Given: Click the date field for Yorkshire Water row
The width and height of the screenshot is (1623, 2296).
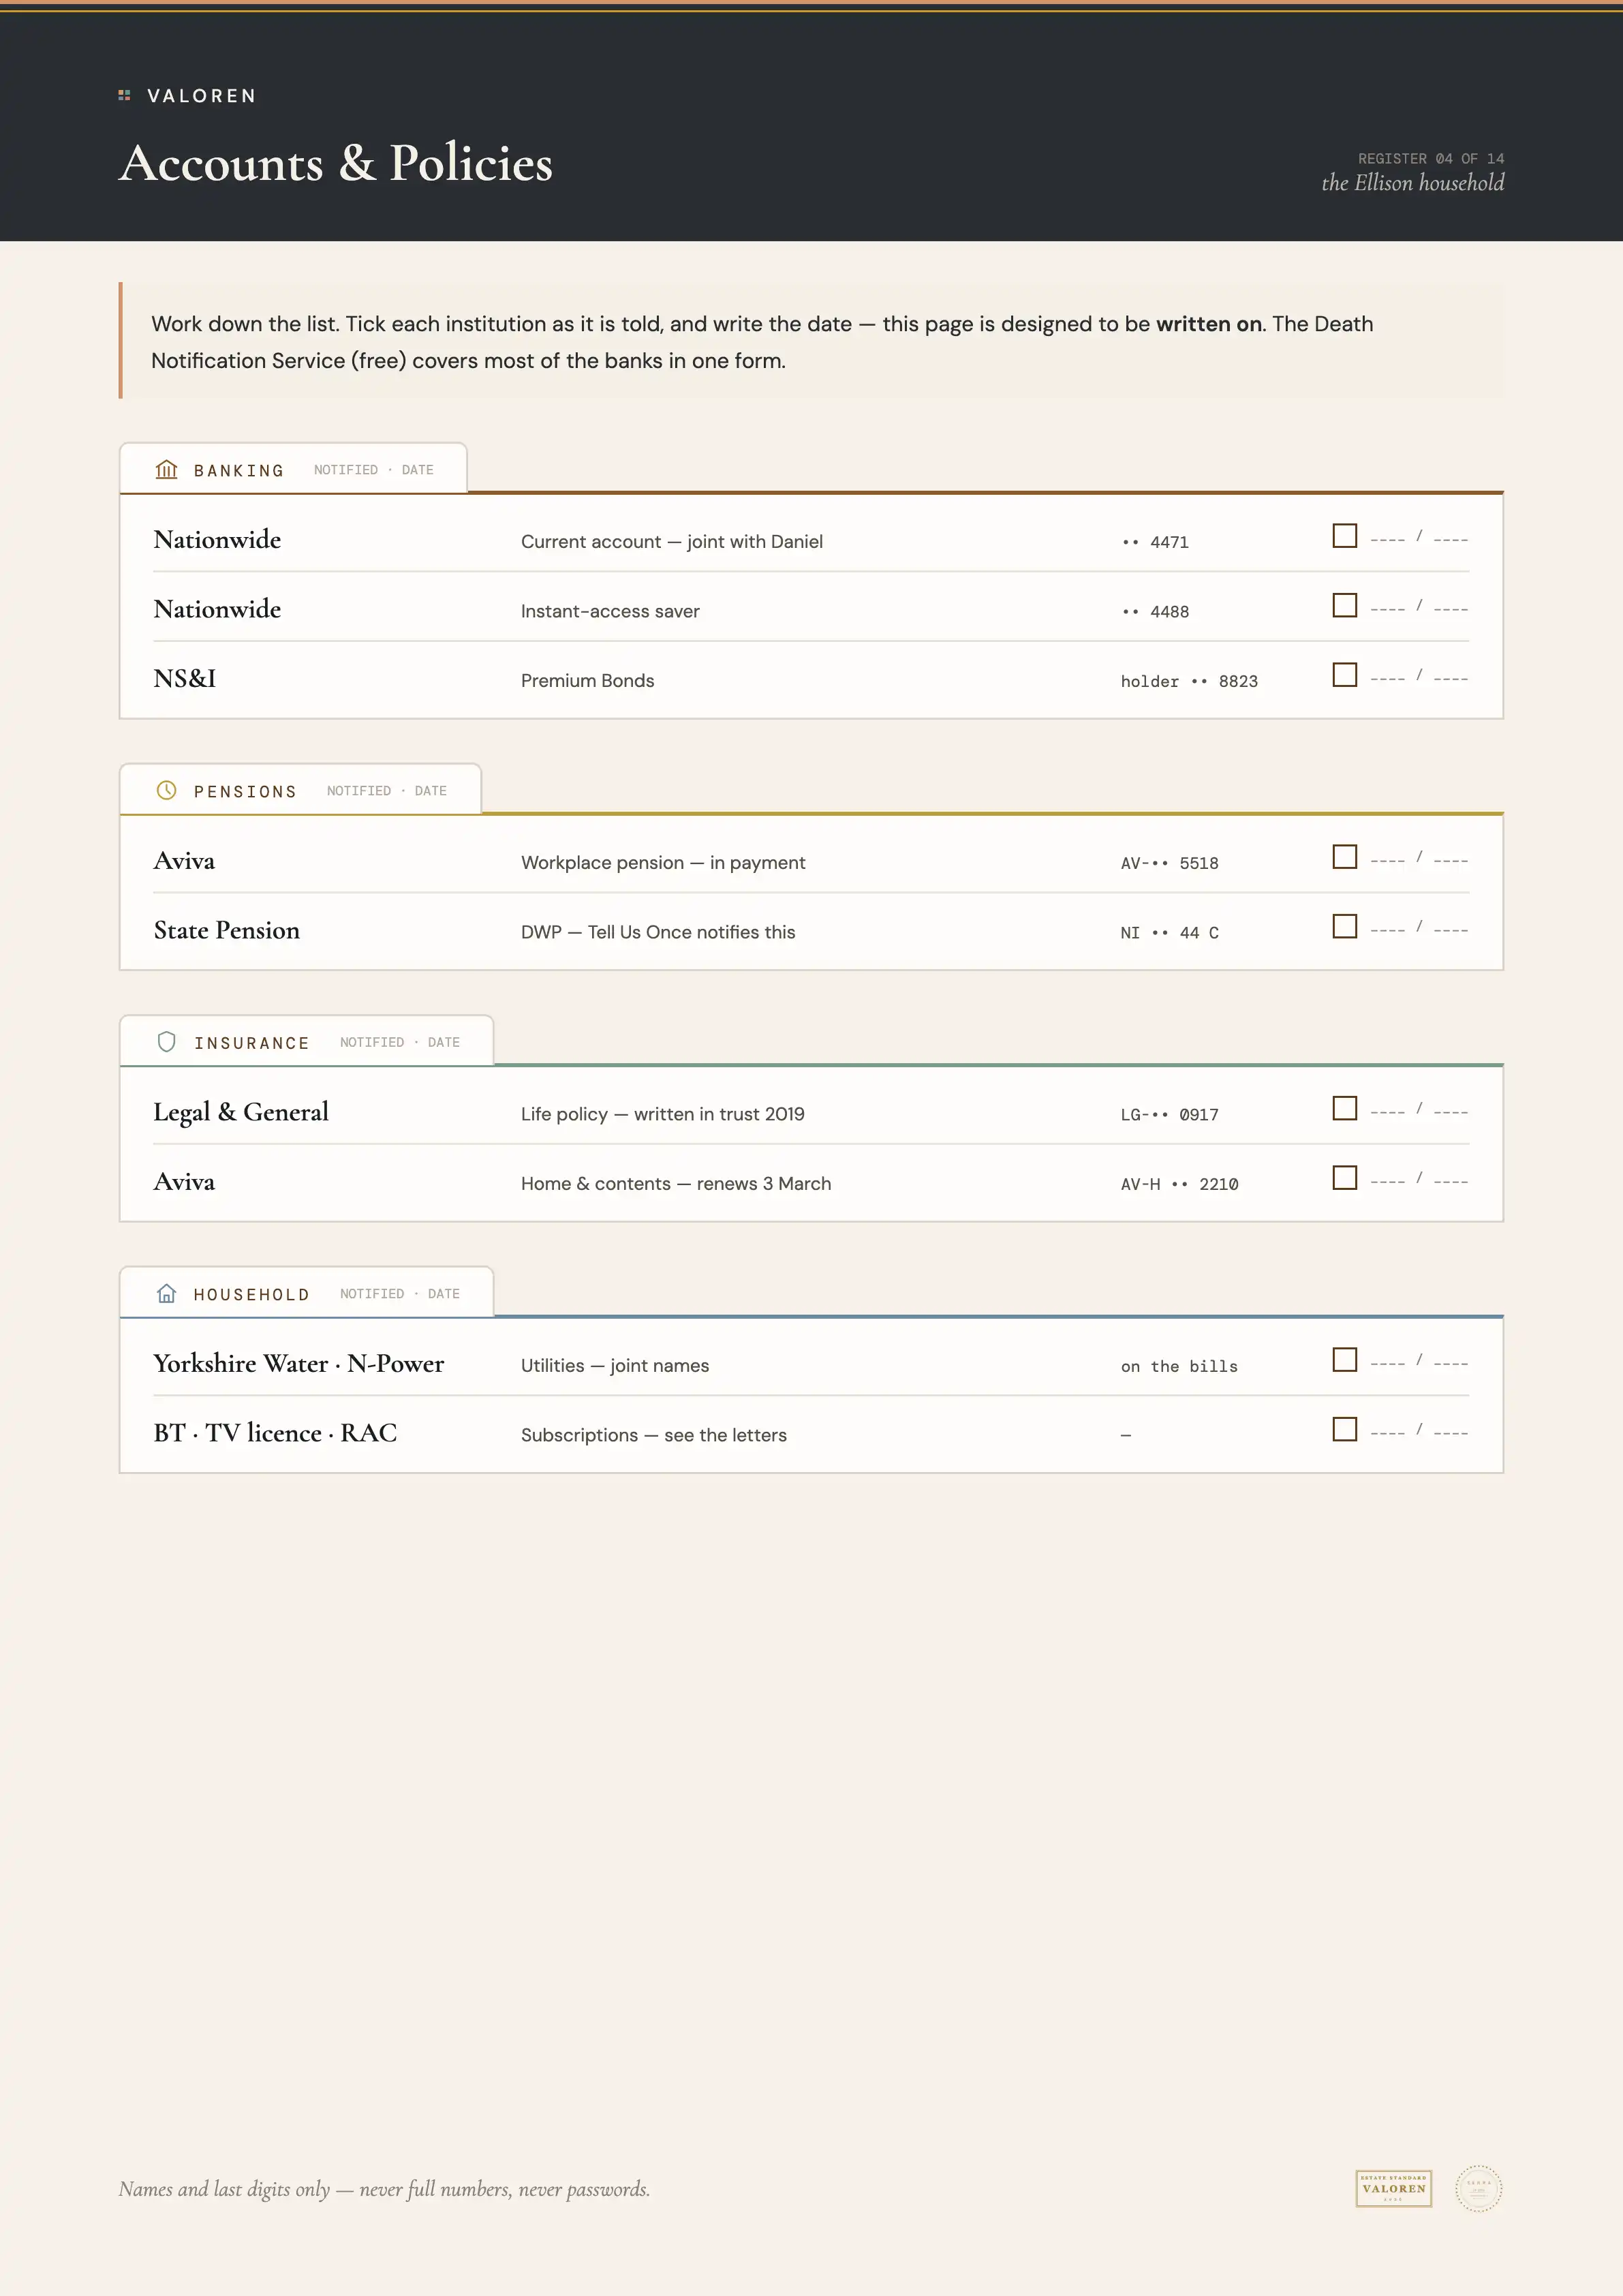Looking at the screenshot, I should click(x=1419, y=1362).
